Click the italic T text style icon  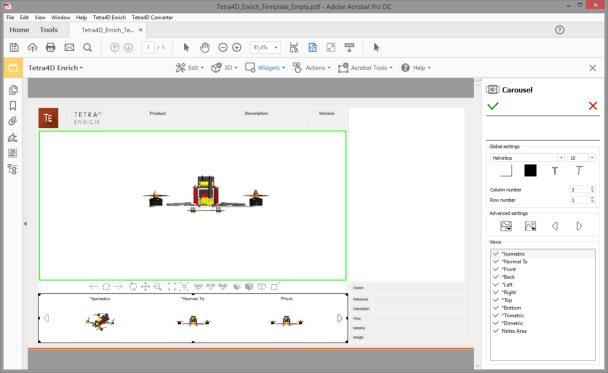pyautogui.click(x=579, y=171)
